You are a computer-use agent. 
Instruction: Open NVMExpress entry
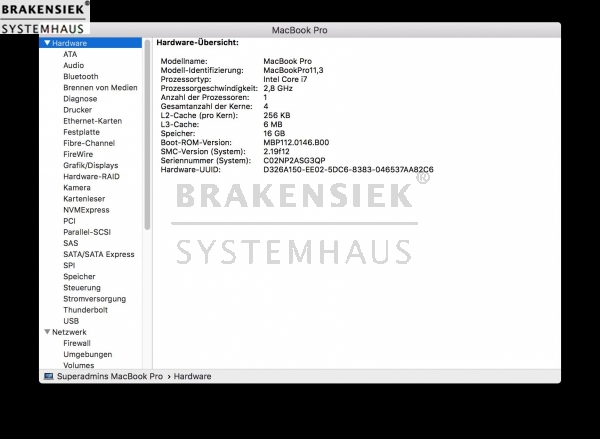(86, 210)
